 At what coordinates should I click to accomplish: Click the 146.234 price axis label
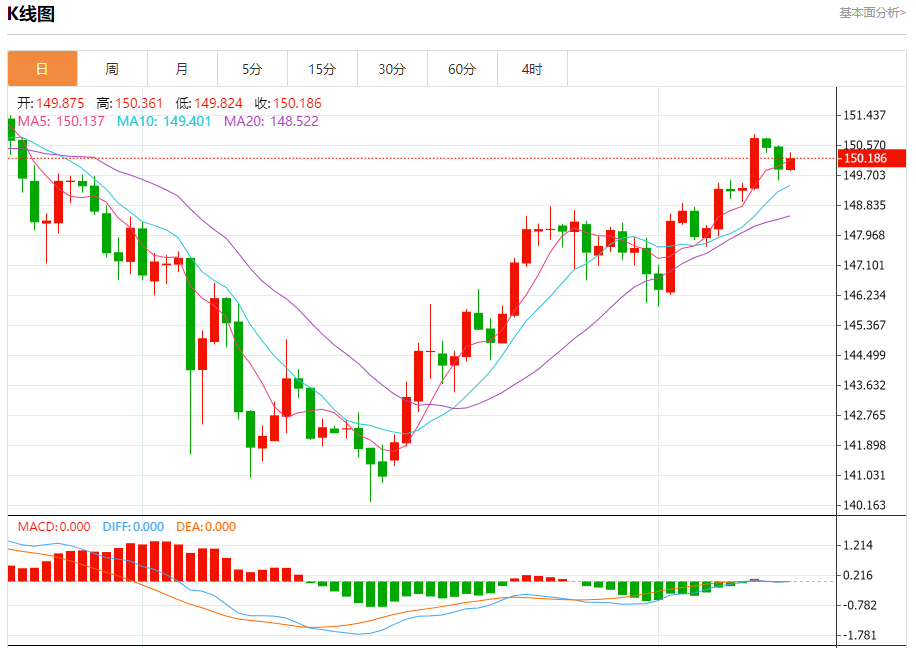point(864,295)
